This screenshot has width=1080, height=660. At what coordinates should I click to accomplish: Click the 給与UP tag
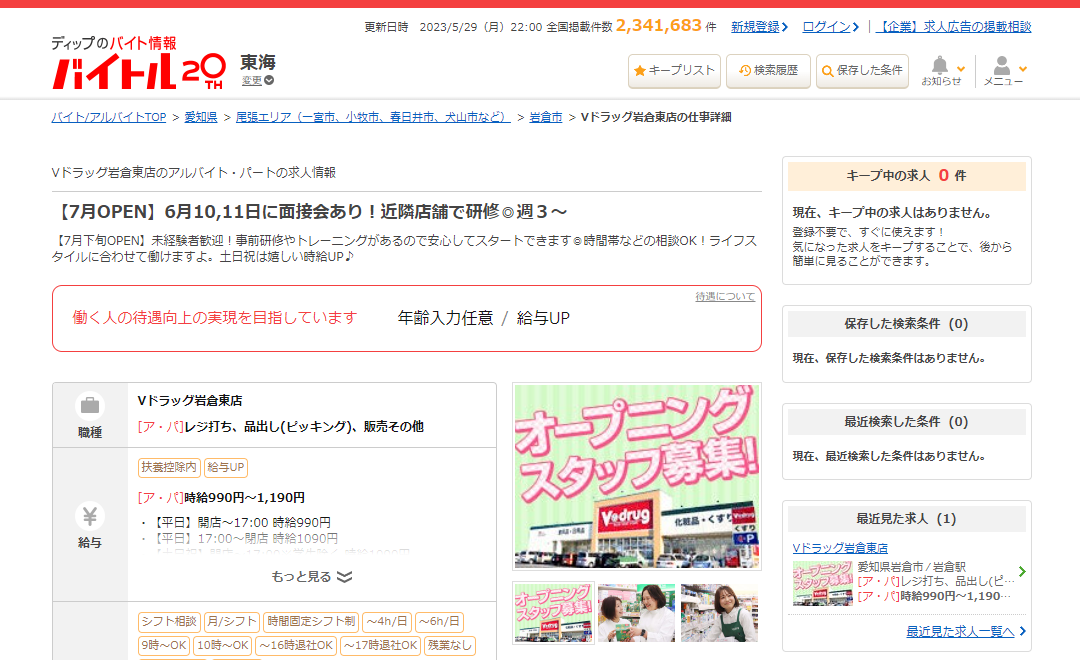(225, 467)
